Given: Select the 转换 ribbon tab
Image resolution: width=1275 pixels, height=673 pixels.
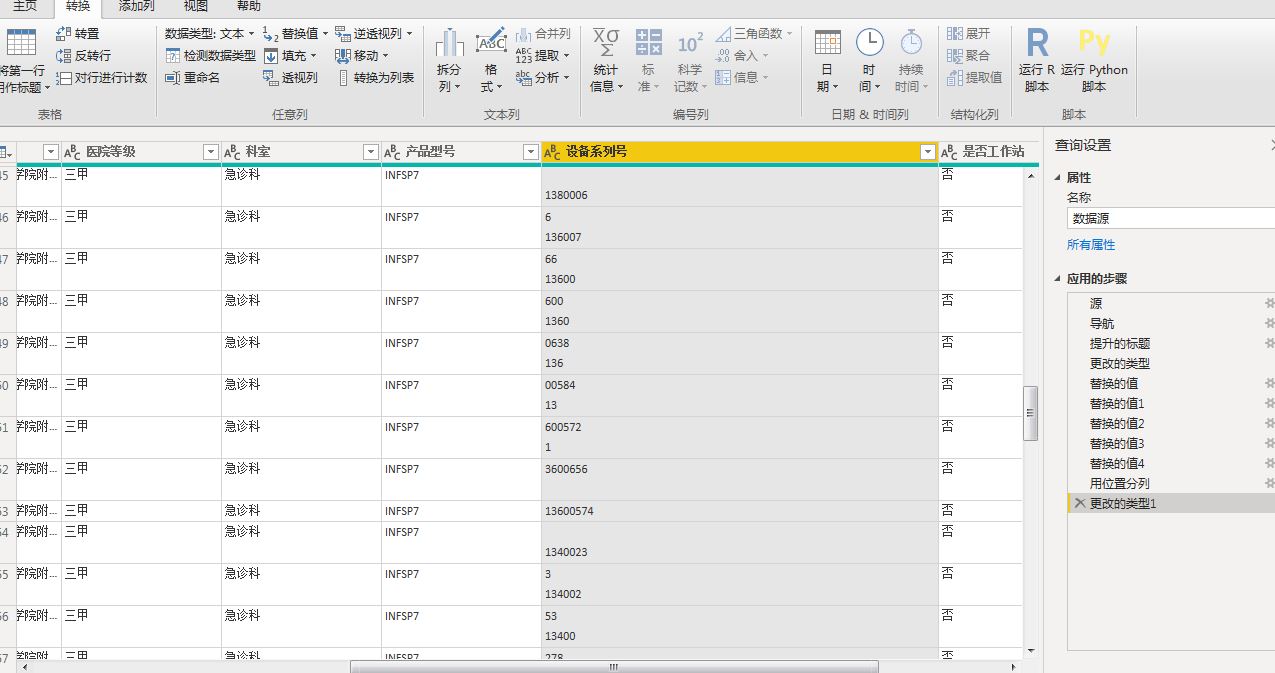Looking at the screenshot, I should [x=77, y=6].
